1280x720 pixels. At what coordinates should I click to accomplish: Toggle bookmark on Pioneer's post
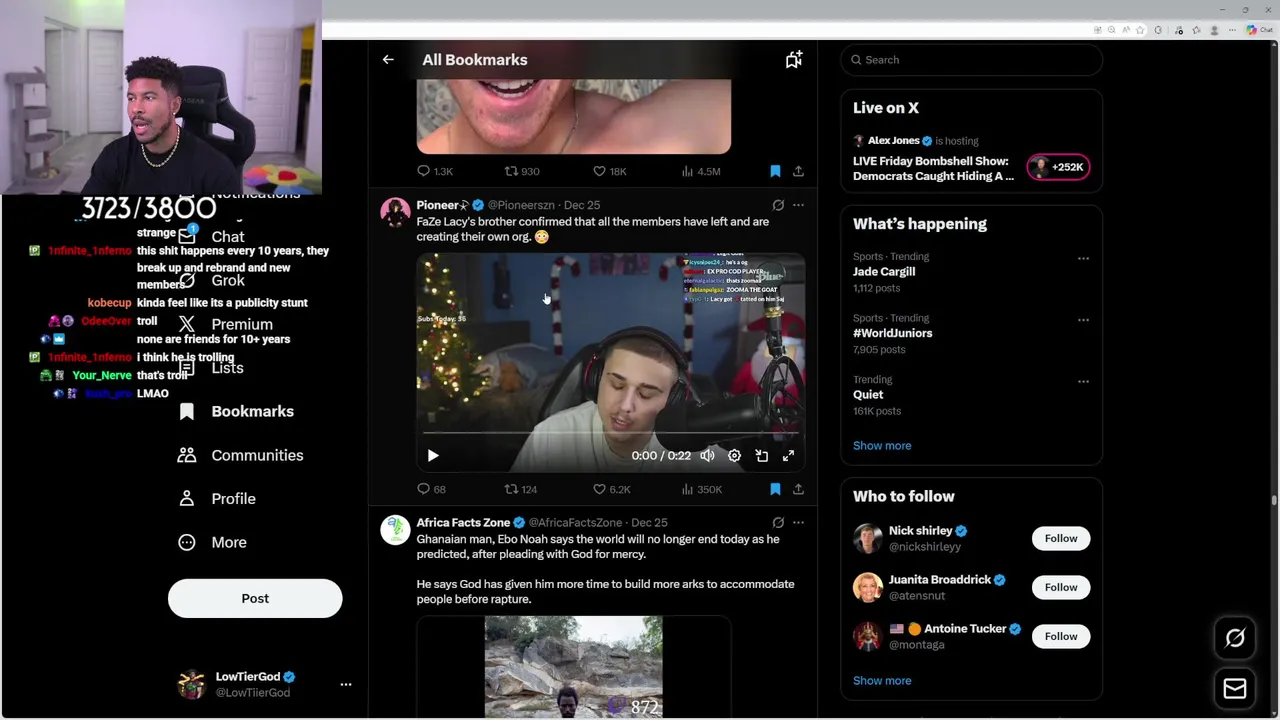(775, 489)
